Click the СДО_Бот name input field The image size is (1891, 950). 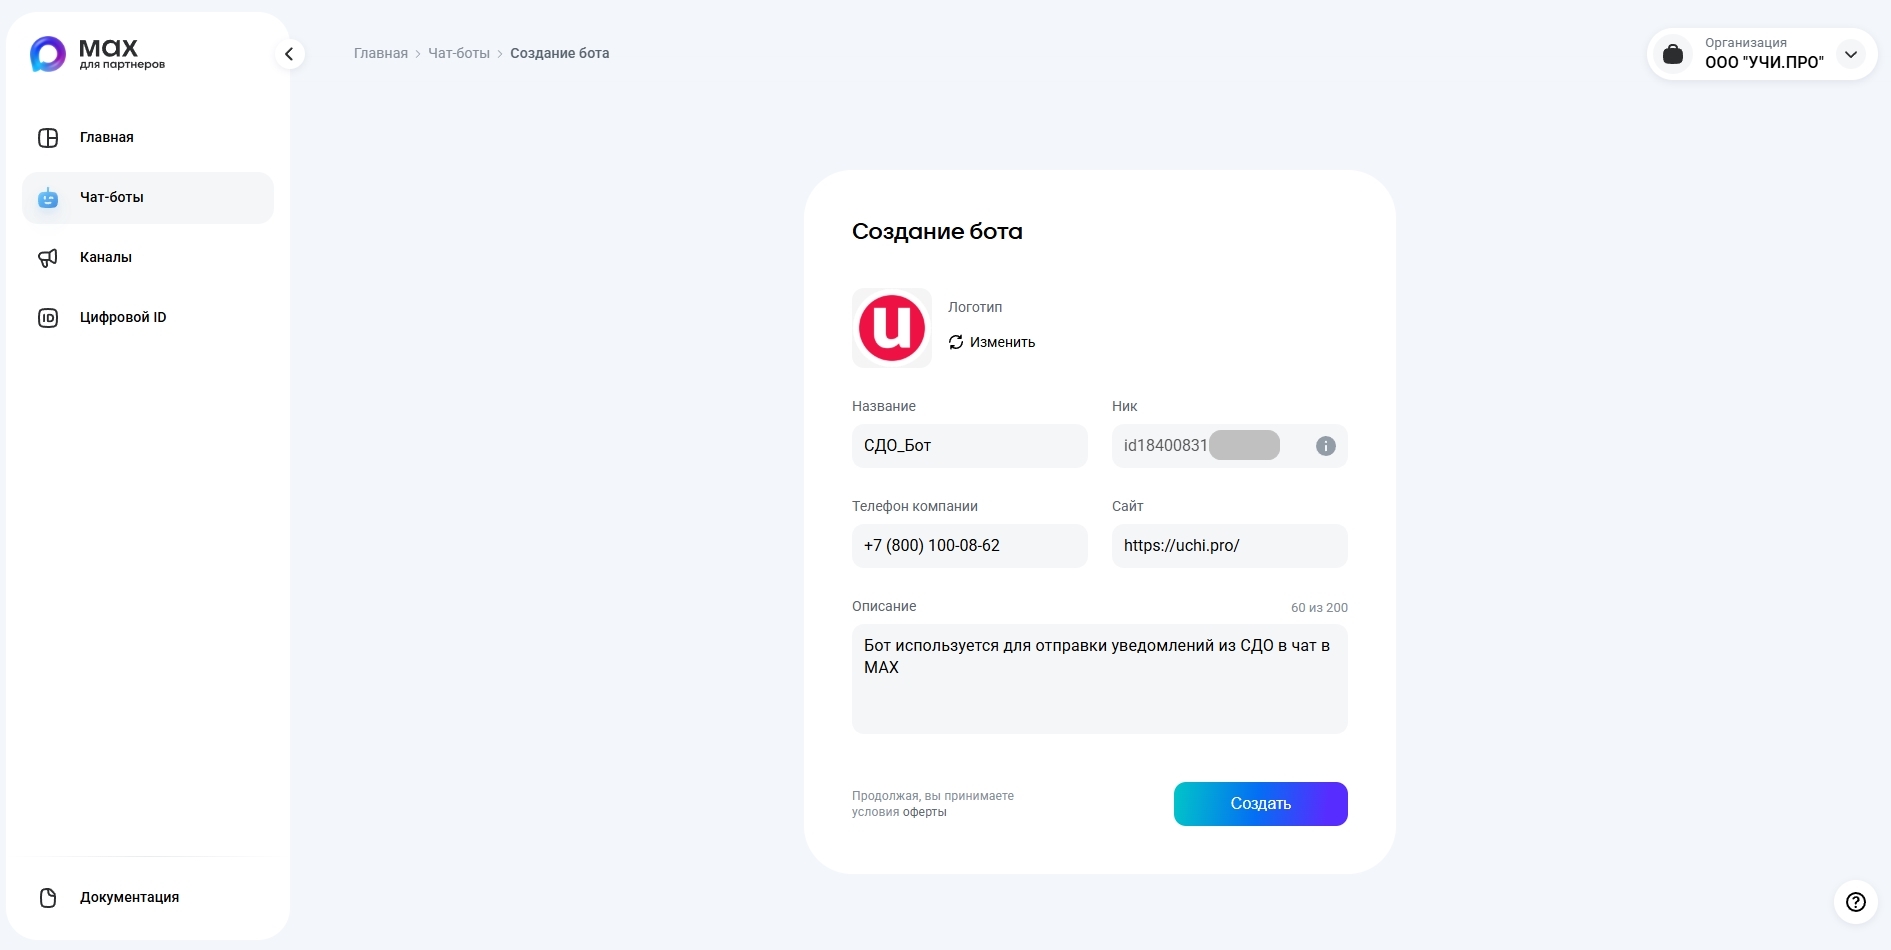point(968,446)
